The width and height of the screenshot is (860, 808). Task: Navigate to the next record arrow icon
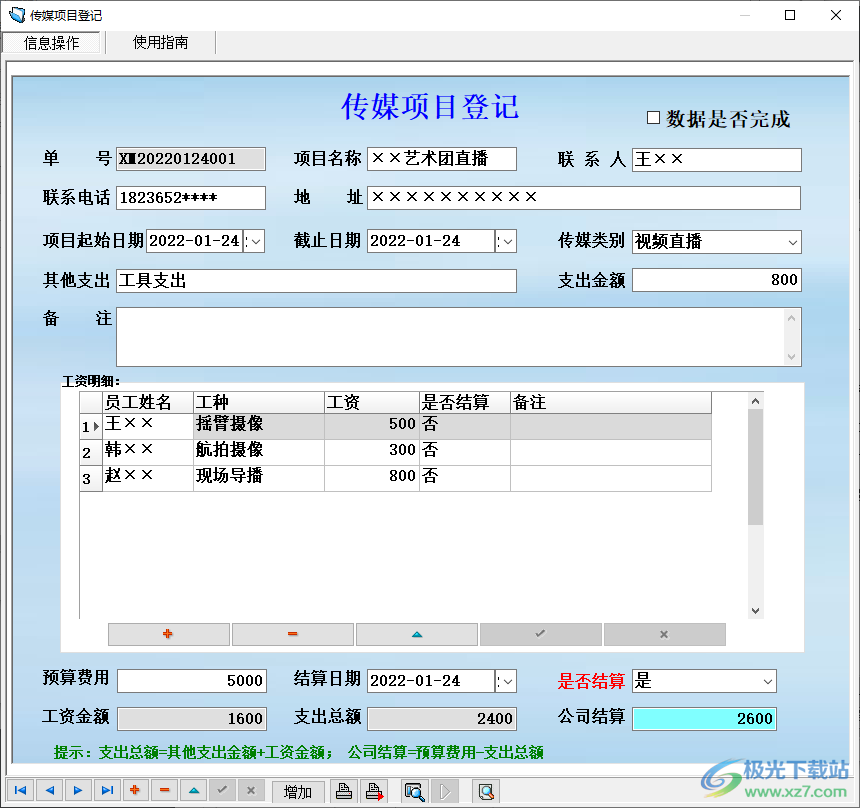point(78,790)
